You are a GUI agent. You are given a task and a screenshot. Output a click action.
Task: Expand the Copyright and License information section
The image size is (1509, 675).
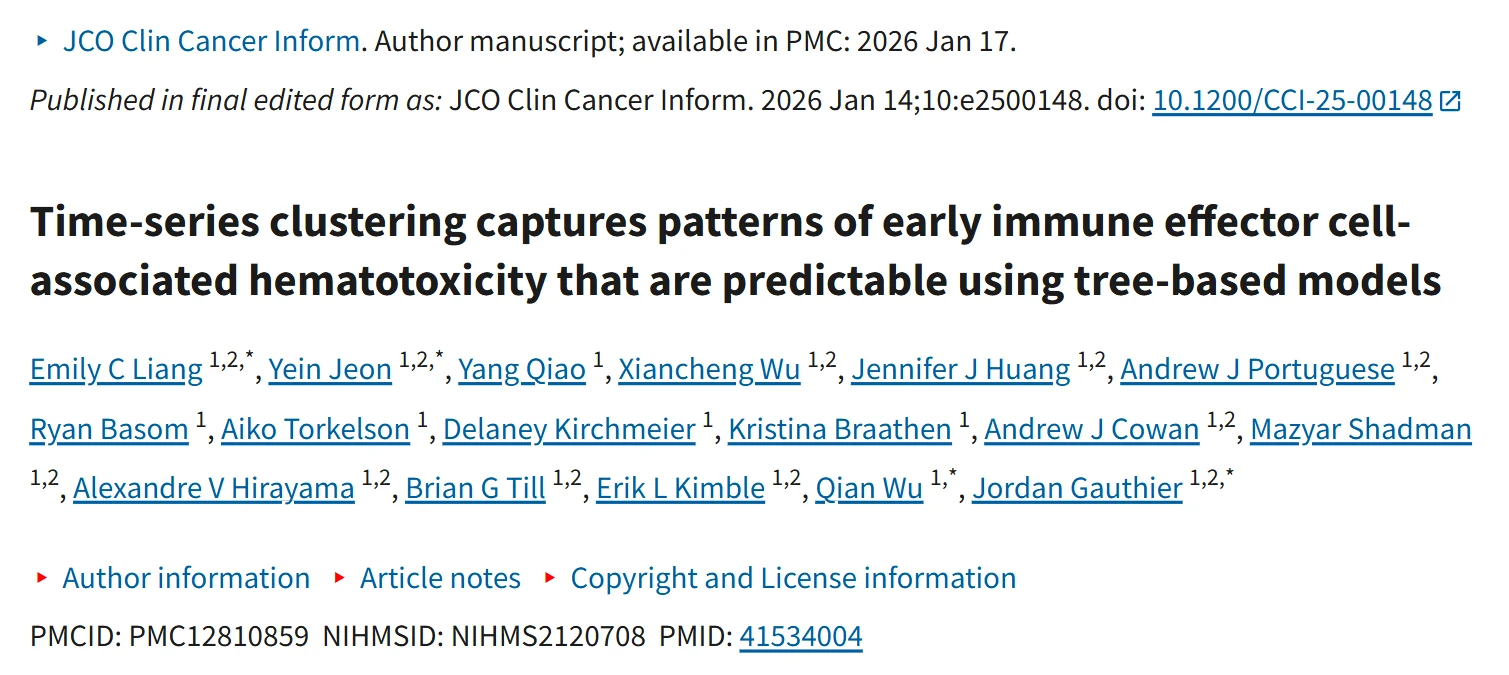(793, 578)
